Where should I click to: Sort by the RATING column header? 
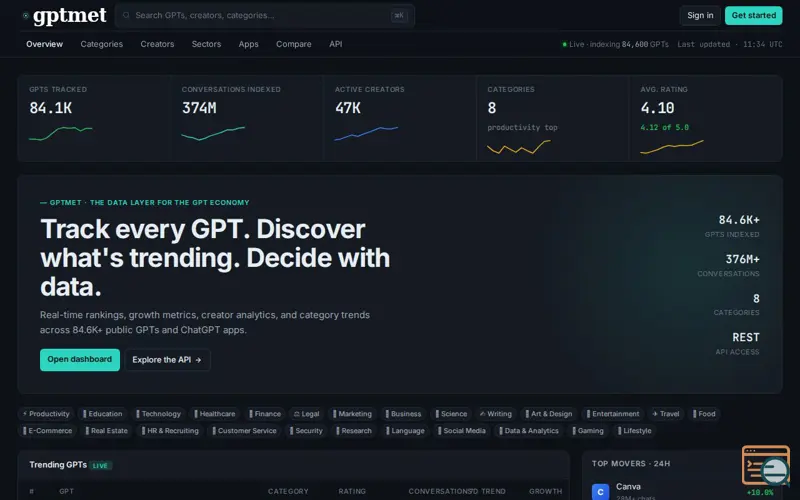pos(352,491)
